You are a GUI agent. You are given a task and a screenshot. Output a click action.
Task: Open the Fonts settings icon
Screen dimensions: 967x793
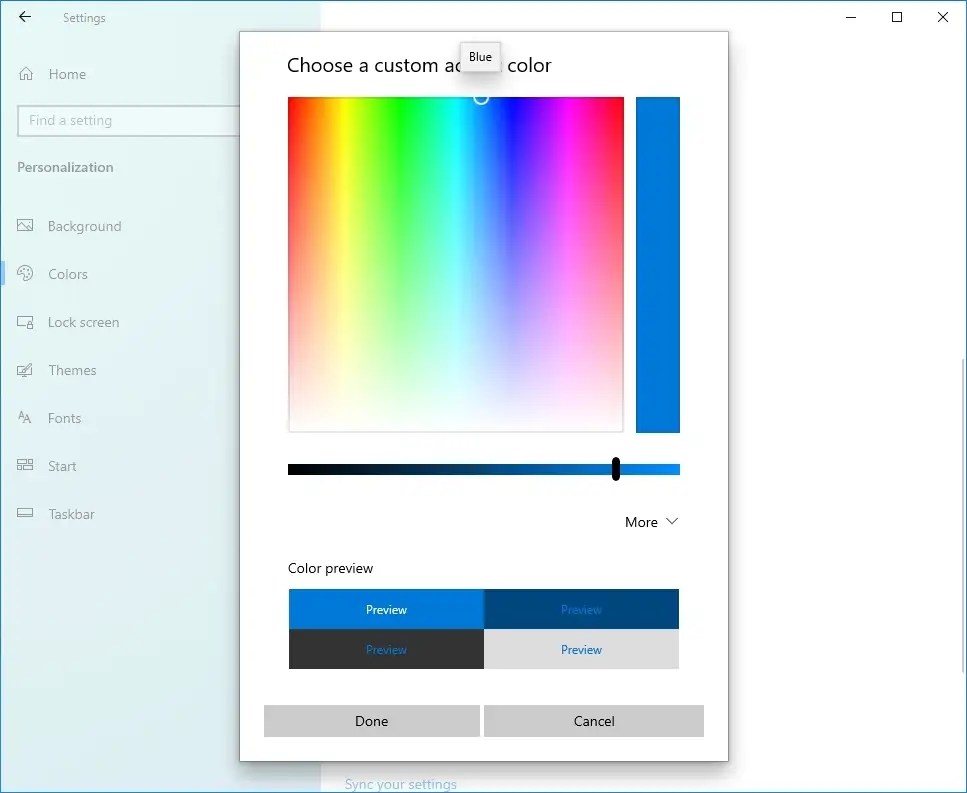23,418
